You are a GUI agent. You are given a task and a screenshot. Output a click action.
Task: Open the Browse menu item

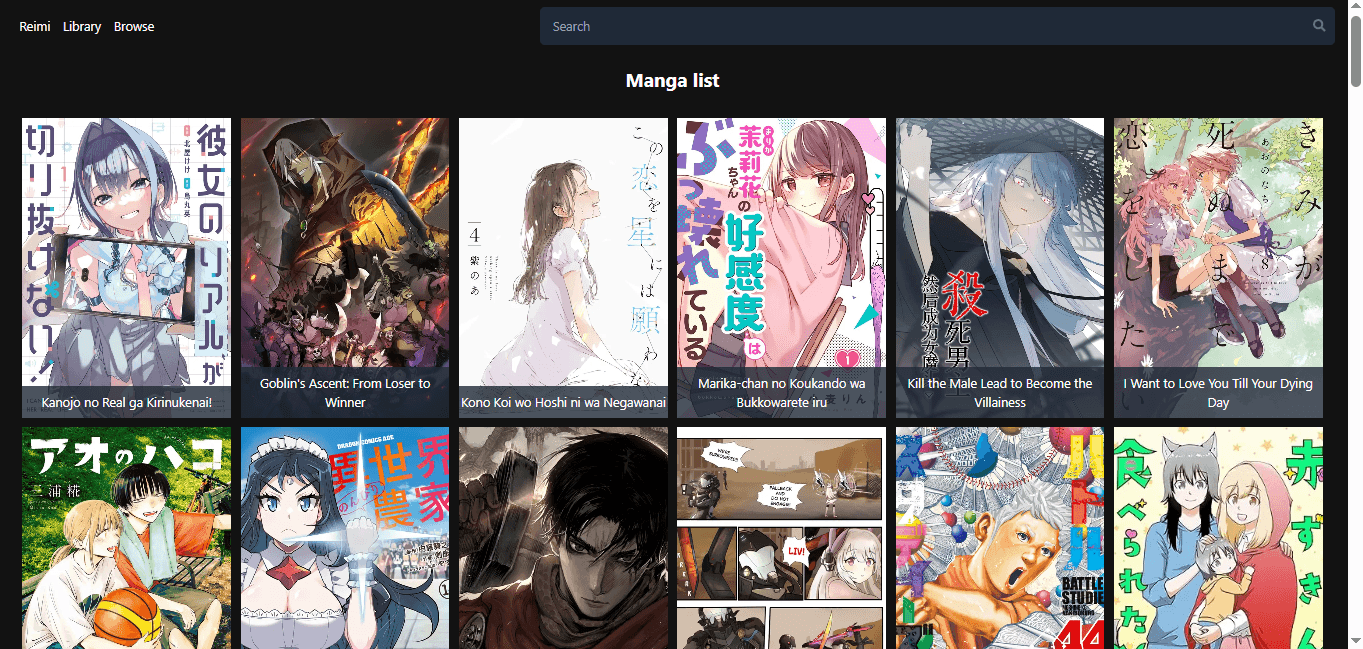[x=134, y=27]
